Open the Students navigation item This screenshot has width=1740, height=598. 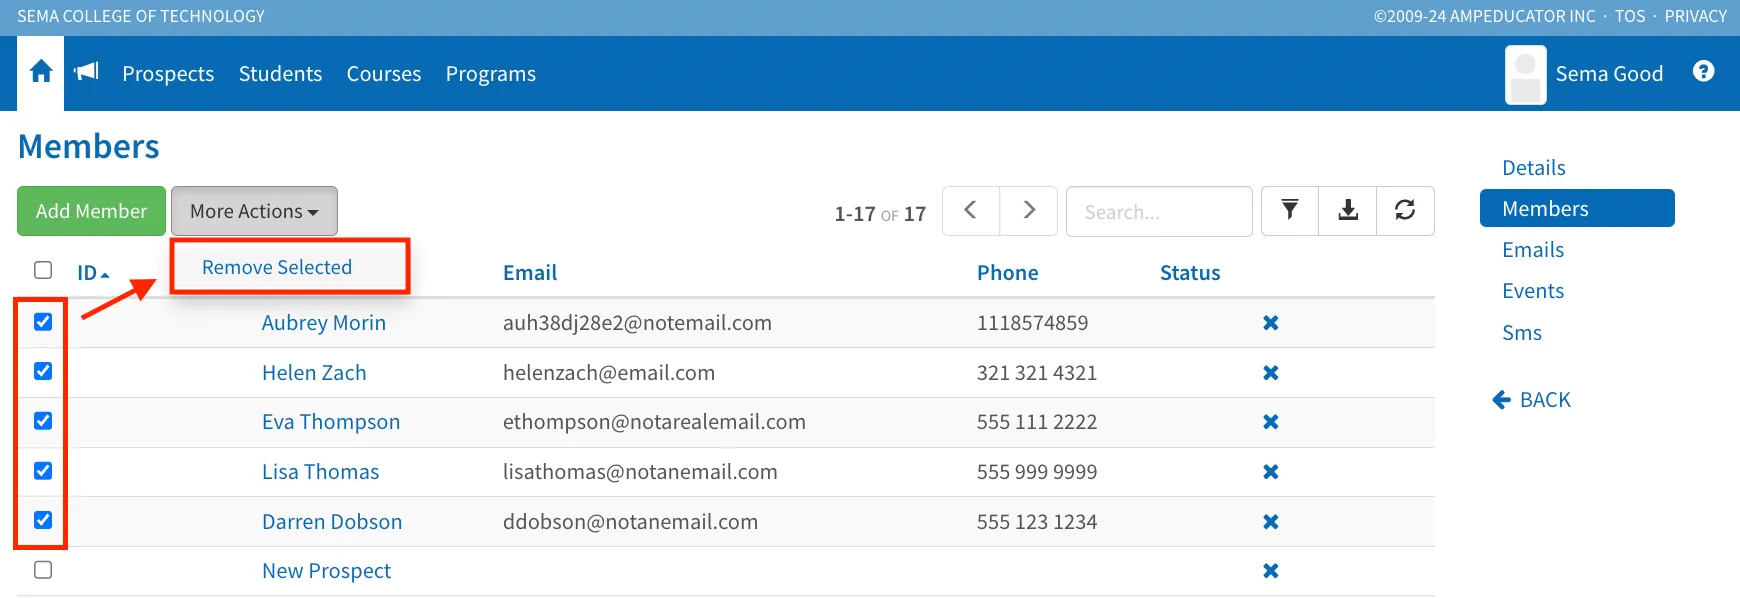tap(280, 74)
